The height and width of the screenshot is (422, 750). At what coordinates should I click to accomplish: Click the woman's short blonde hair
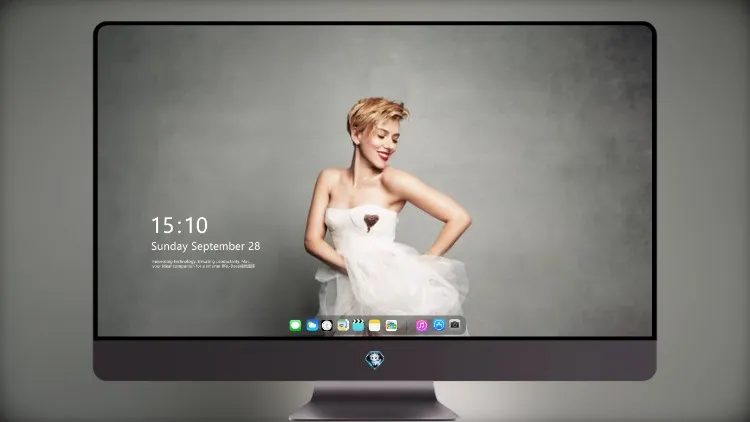click(x=375, y=115)
